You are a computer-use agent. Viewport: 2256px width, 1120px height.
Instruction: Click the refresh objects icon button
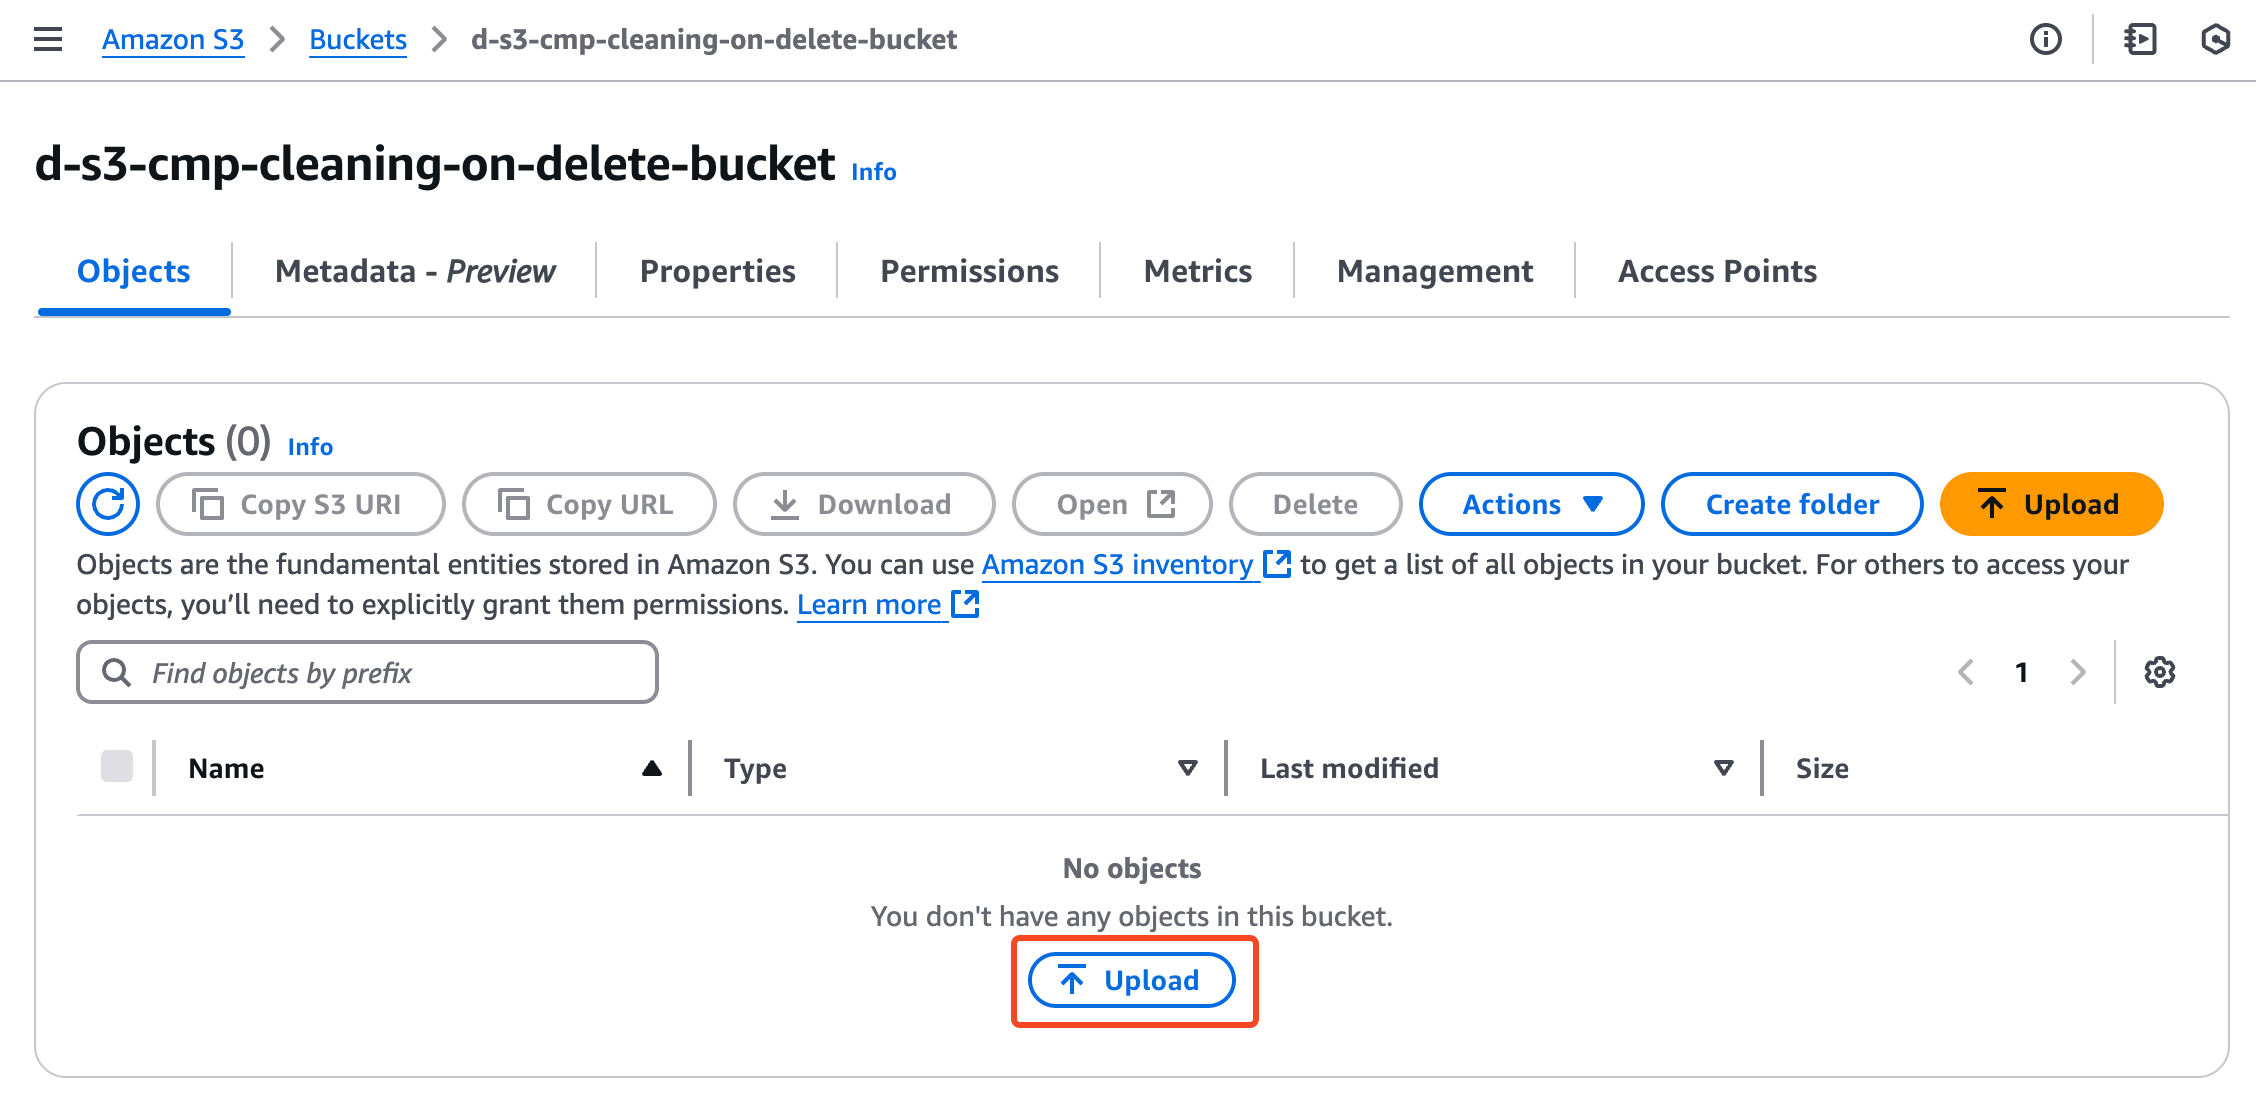(x=108, y=504)
